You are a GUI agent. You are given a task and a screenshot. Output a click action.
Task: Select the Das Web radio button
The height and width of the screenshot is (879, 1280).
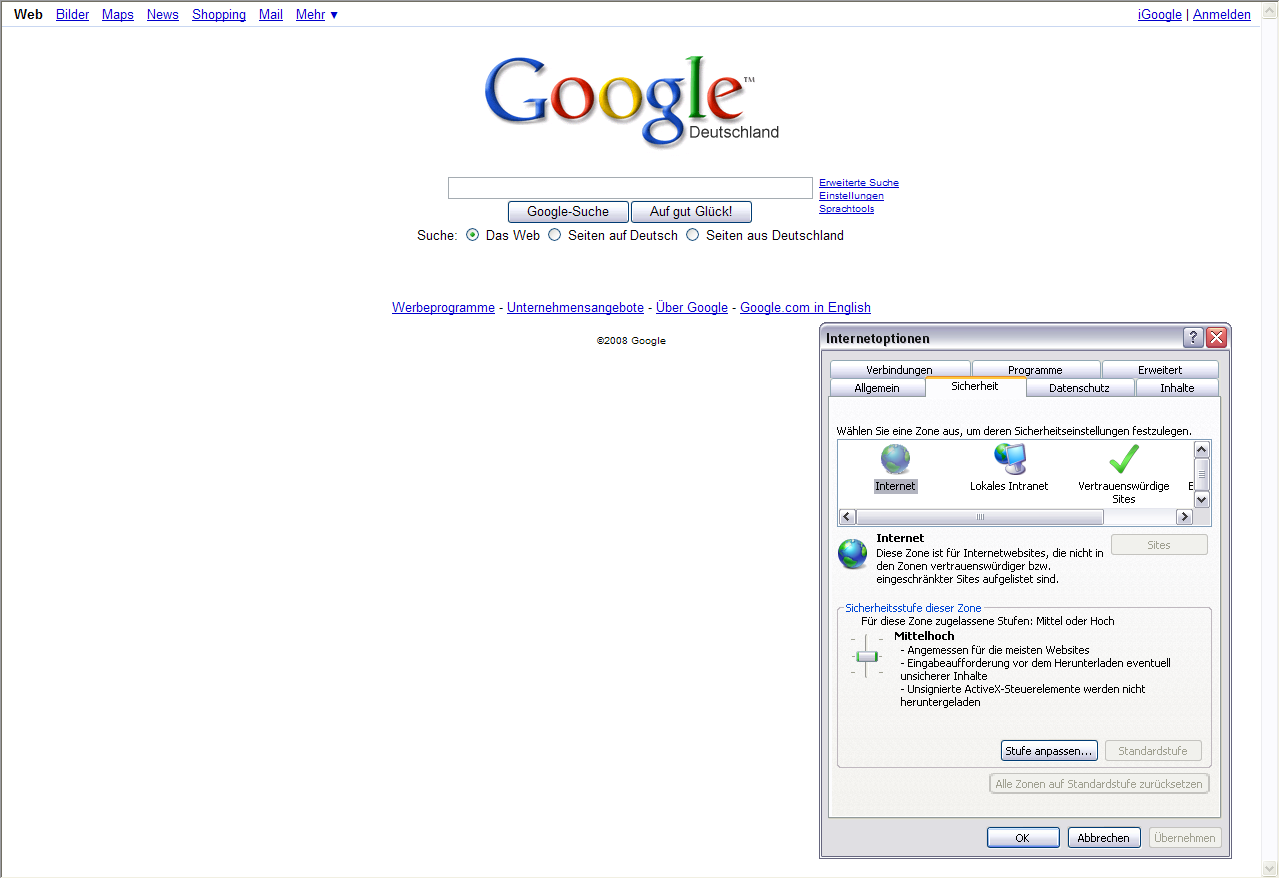473,236
